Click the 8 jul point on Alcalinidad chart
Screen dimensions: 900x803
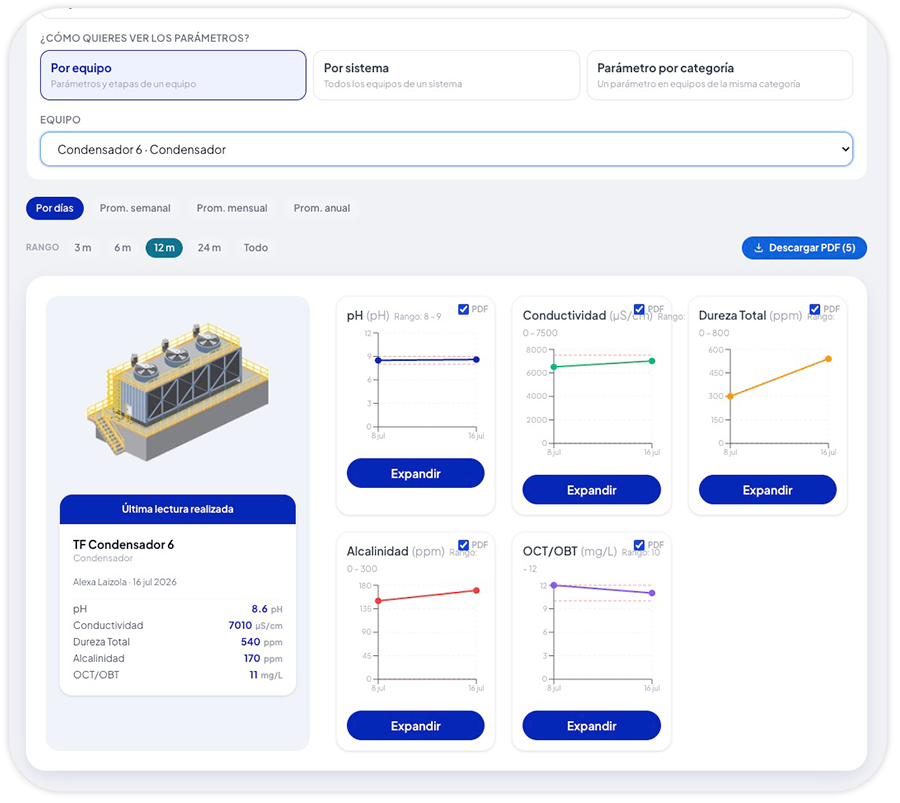pyautogui.click(x=378, y=601)
